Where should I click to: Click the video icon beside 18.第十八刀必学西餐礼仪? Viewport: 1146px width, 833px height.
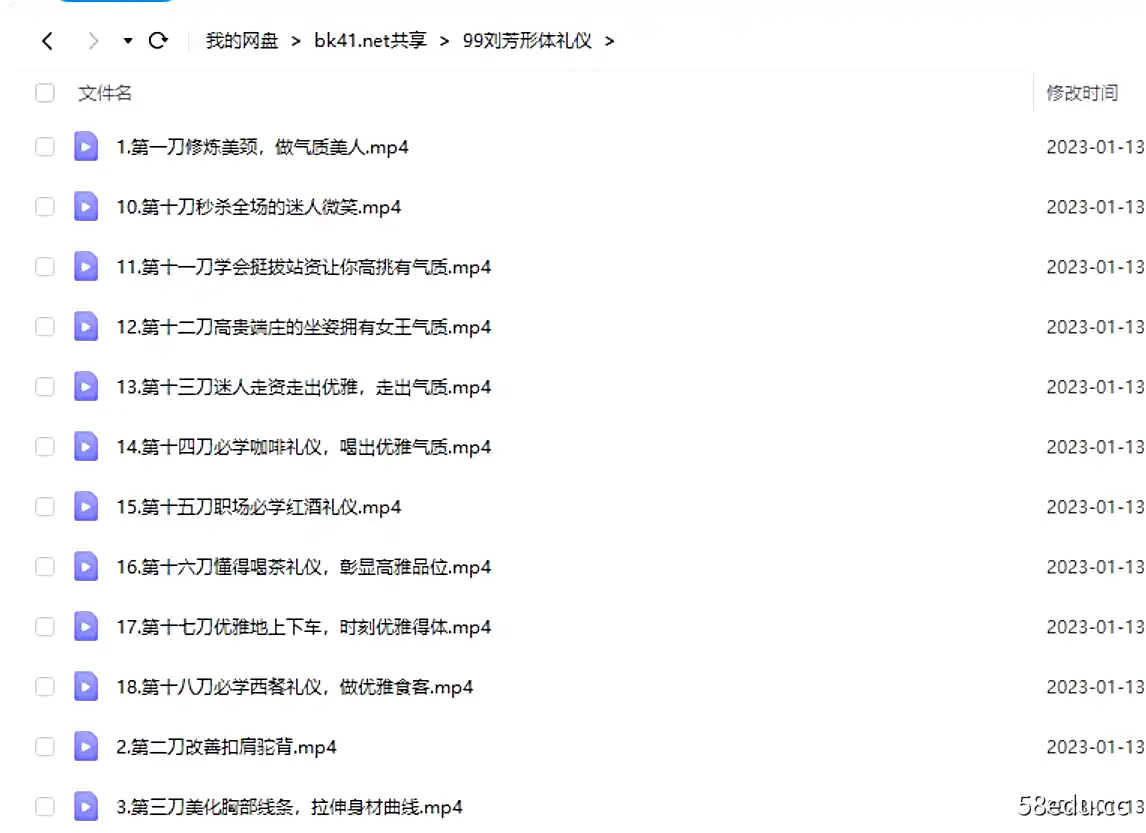pyautogui.click(x=85, y=687)
